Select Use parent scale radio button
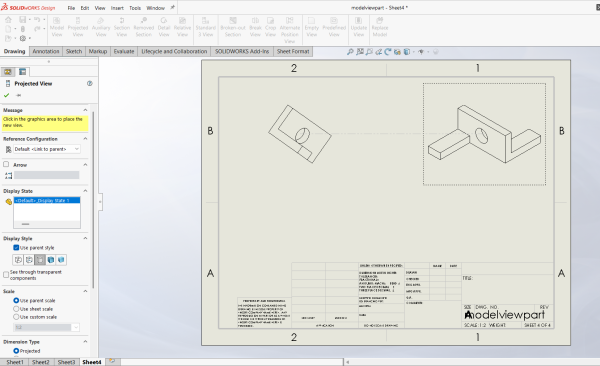Image resolution: width=600 pixels, height=366 pixels. (16, 301)
